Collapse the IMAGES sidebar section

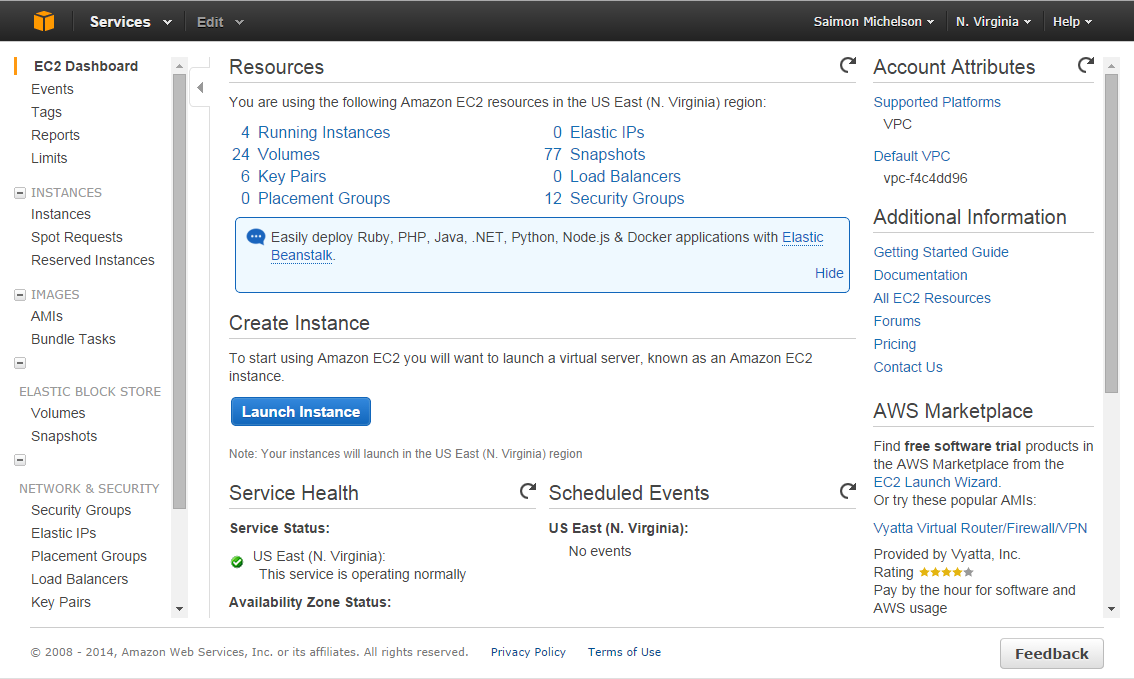point(20,295)
